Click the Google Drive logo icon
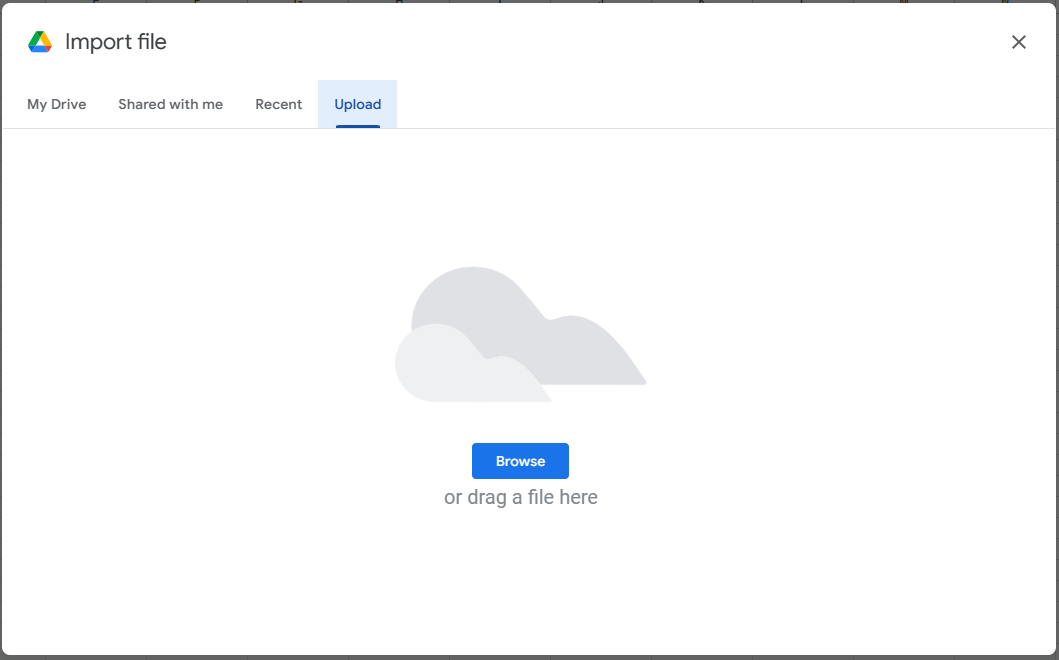 click(40, 42)
